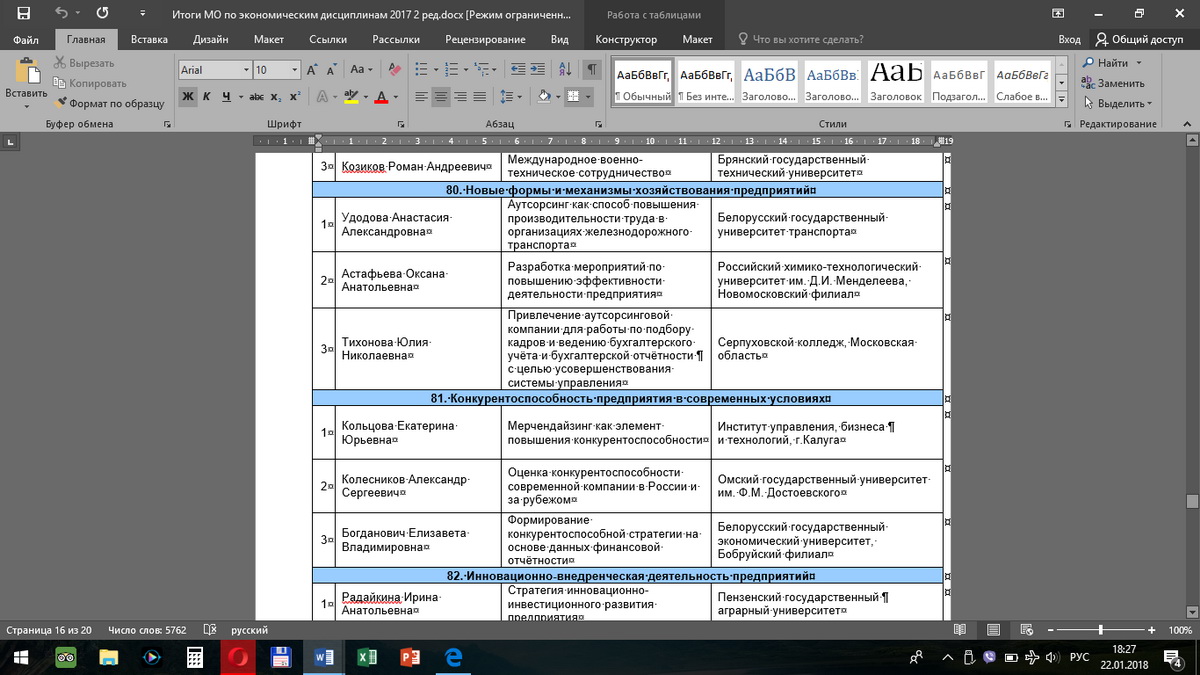
Task: Open the Конструктор table tools tab
Action: tap(626, 39)
